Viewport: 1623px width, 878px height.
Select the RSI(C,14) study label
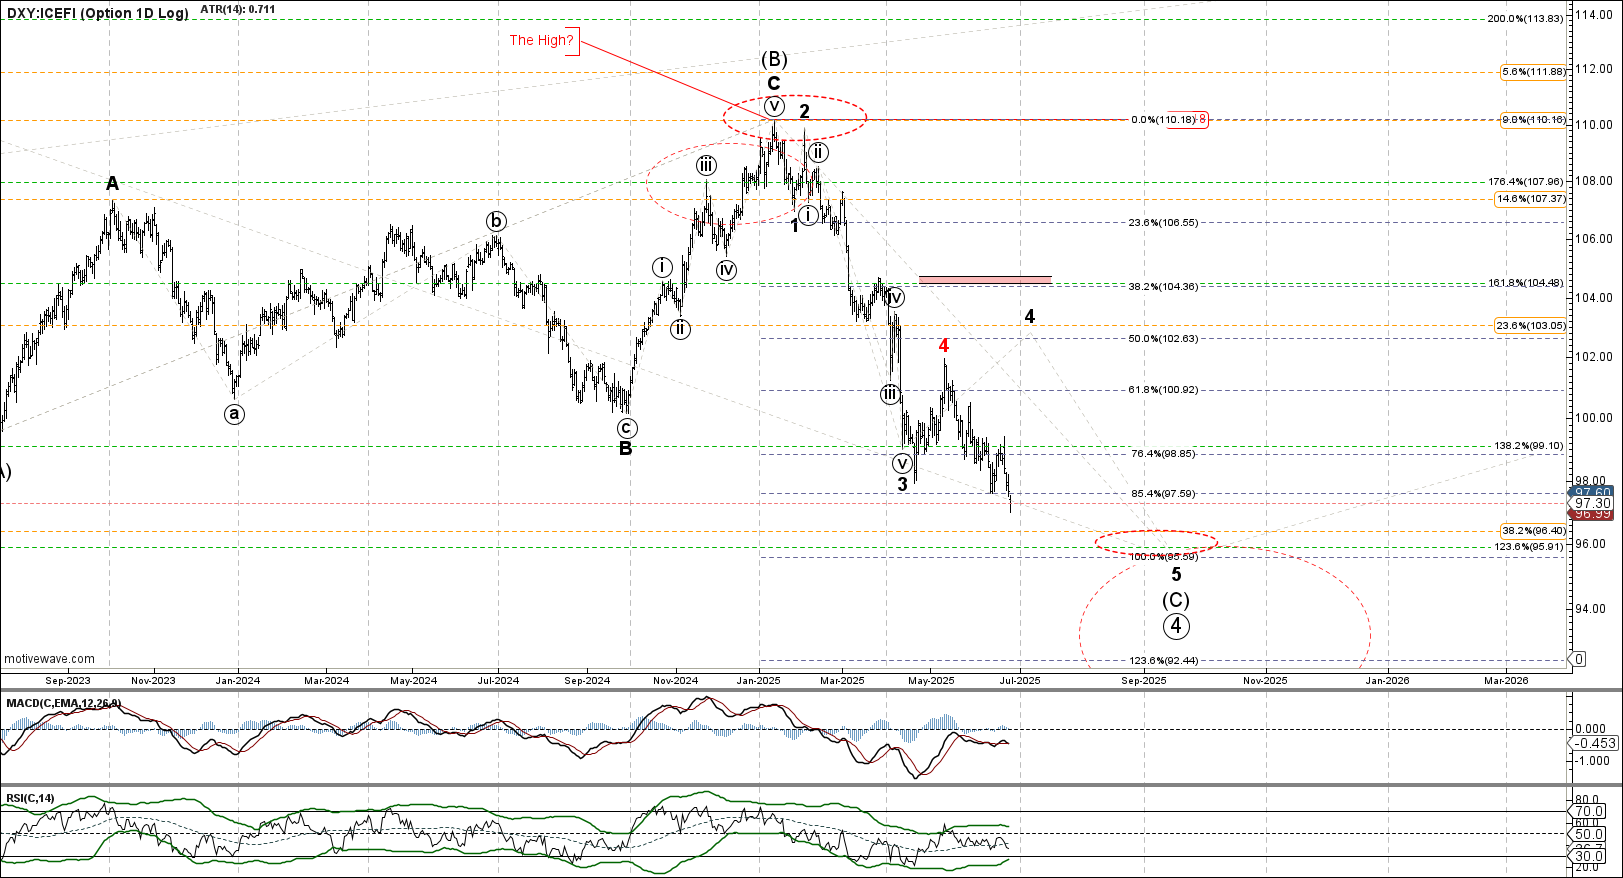tap(31, 798)
